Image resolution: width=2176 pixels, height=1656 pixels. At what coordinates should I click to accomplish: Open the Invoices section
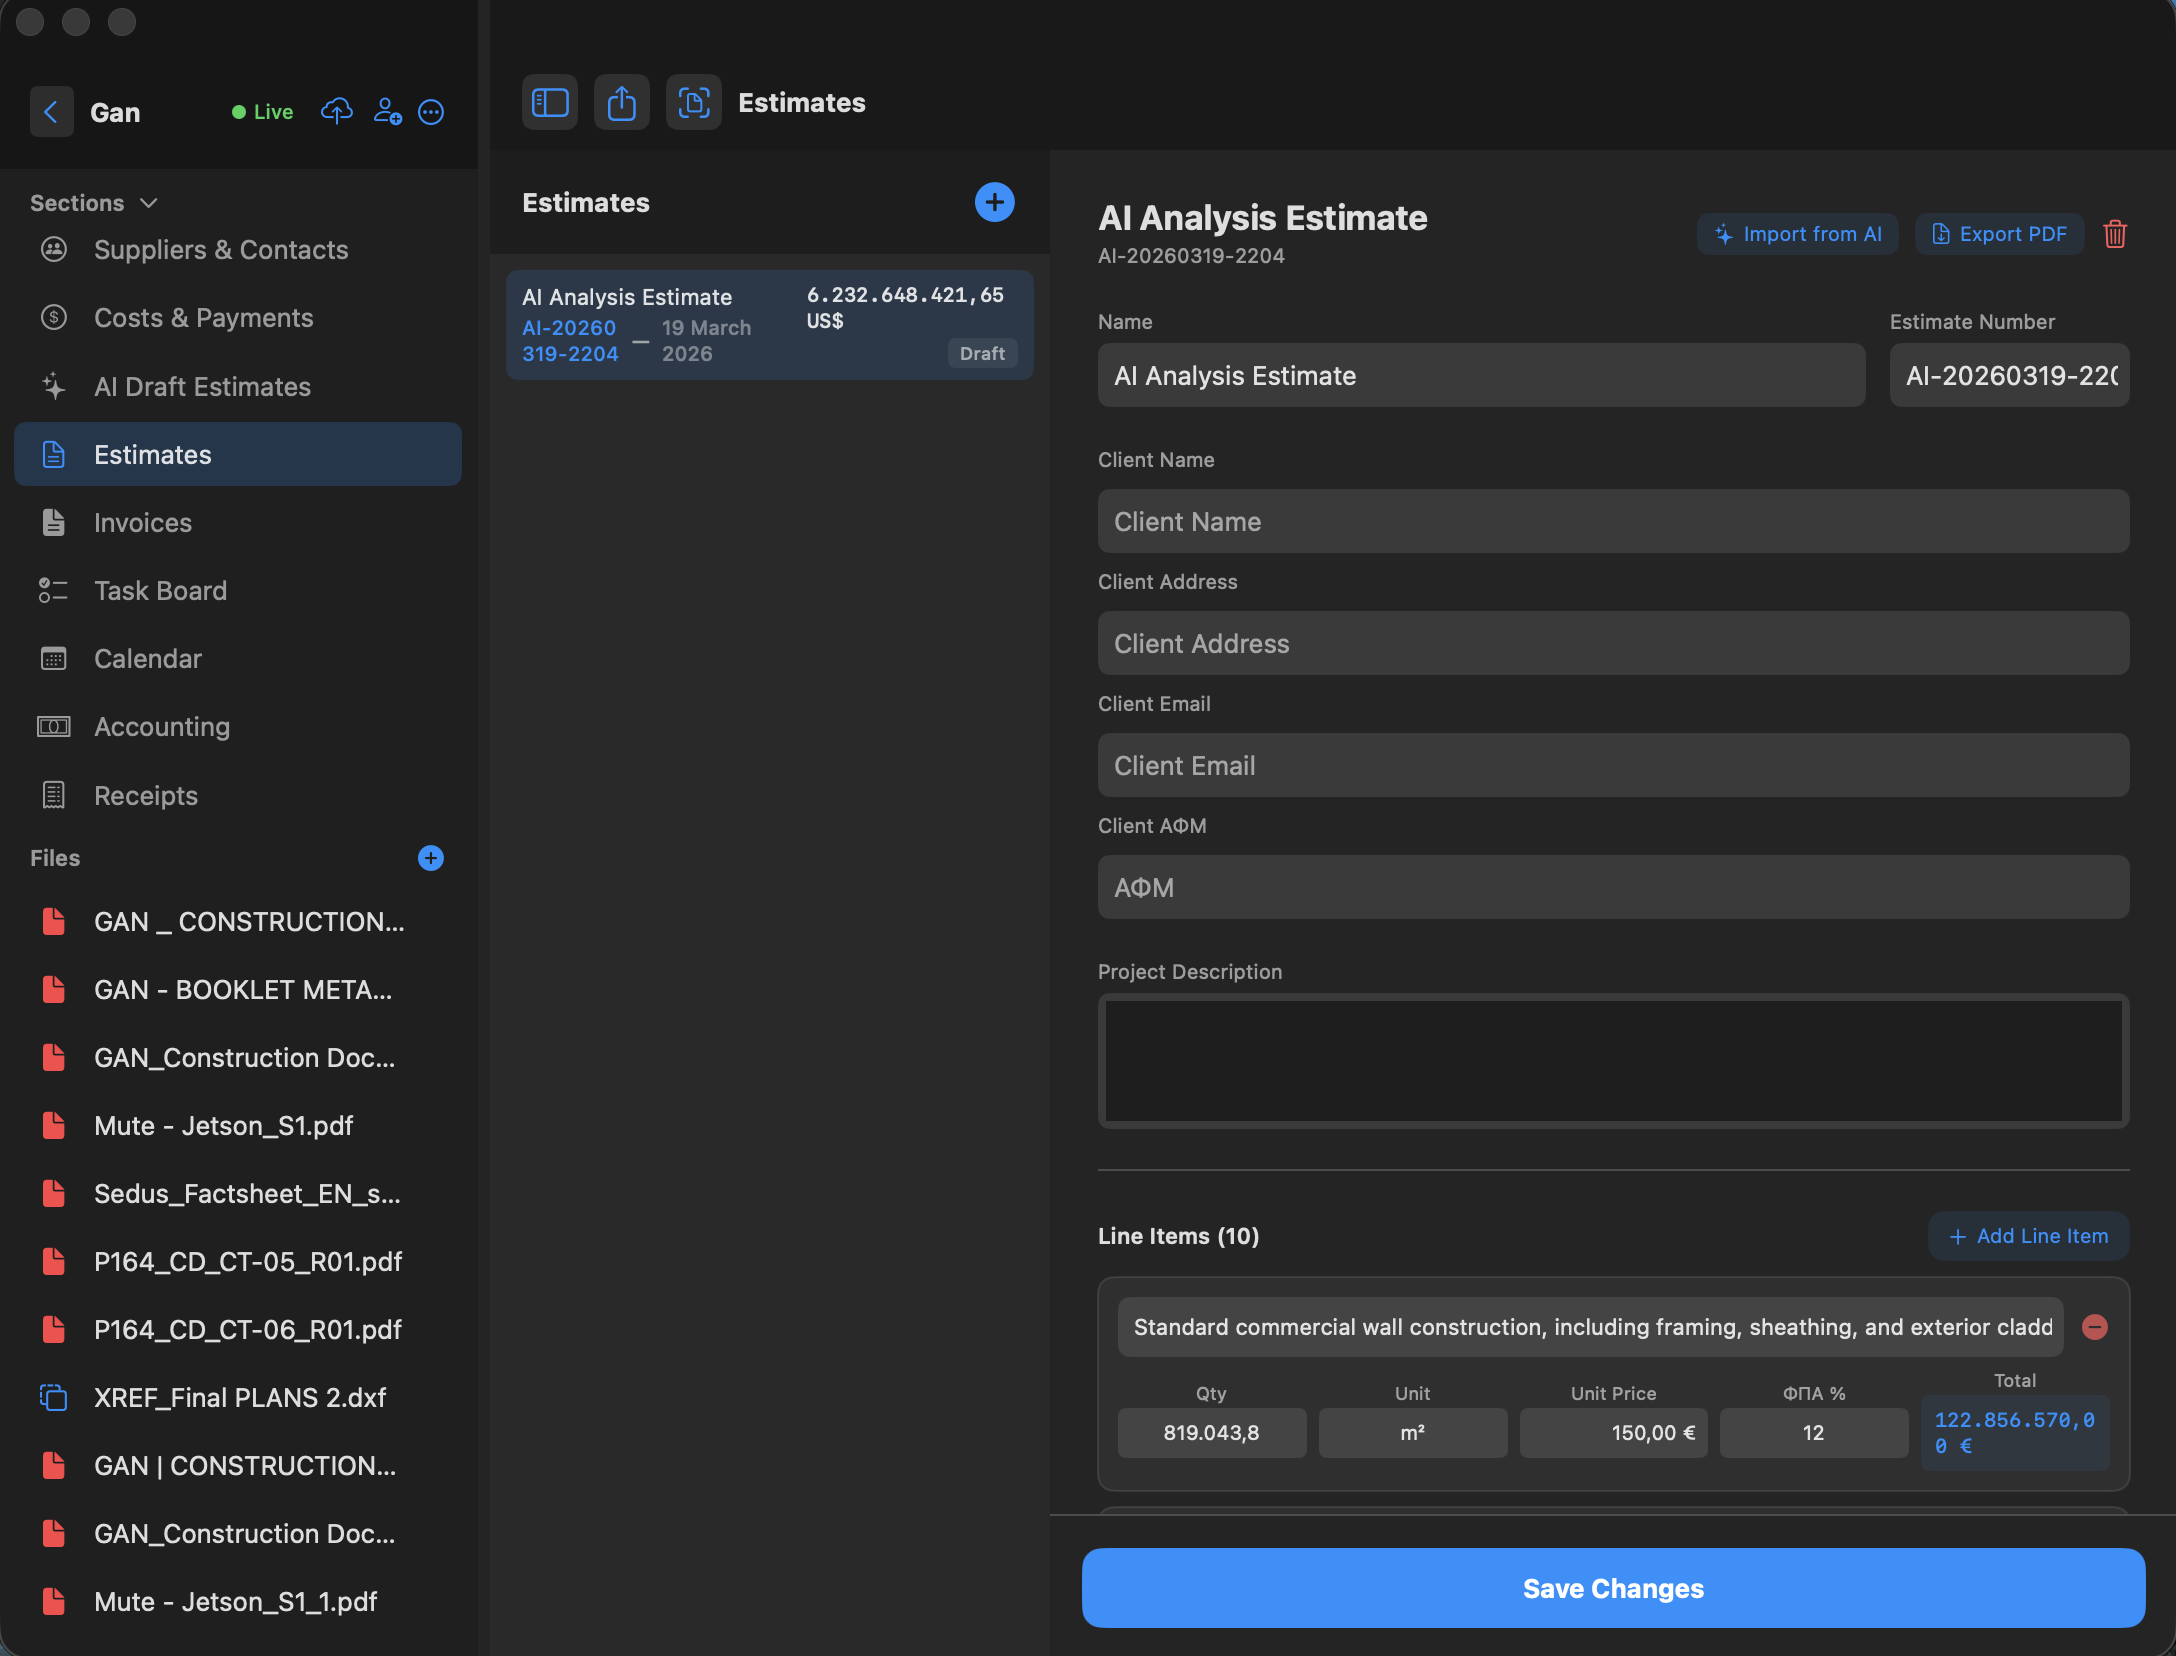tap(238, 523)
